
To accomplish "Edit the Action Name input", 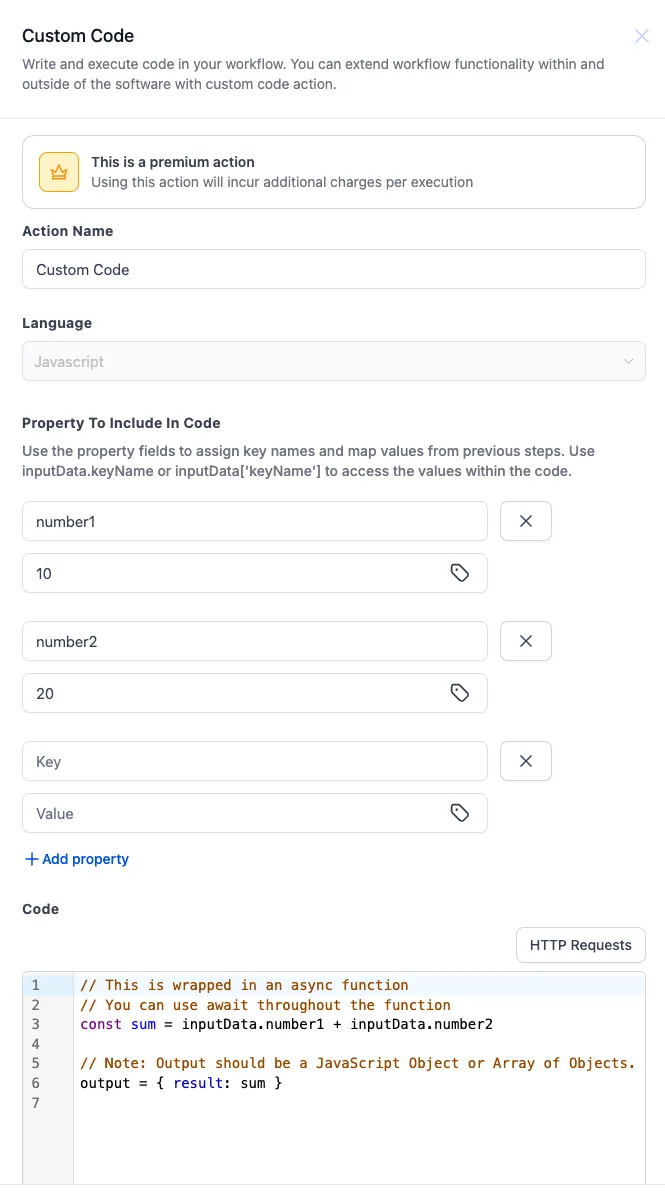I will tap(334, 269).
